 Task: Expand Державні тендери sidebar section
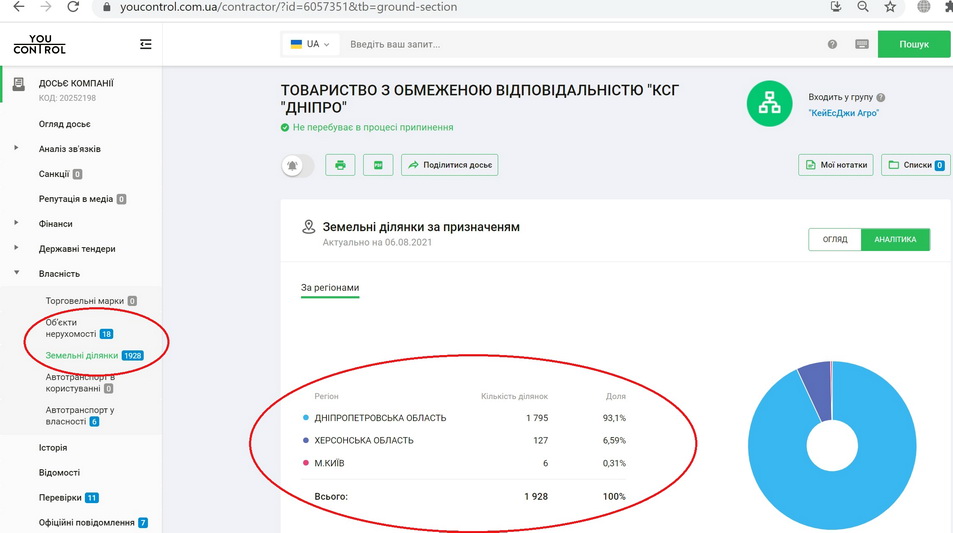pos(16,247)
